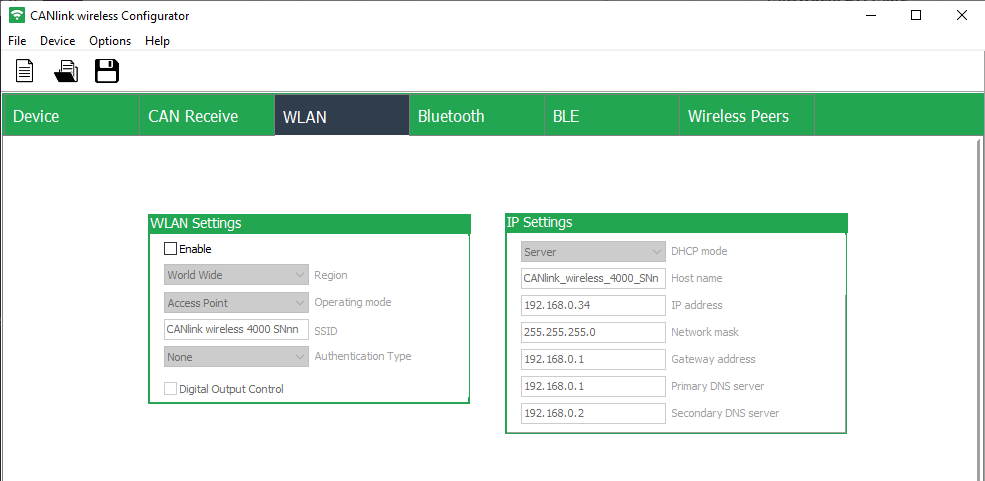Click the IP address field
Image resolution: width=985 pixels, height=481 pixels.
coord(593,305)
